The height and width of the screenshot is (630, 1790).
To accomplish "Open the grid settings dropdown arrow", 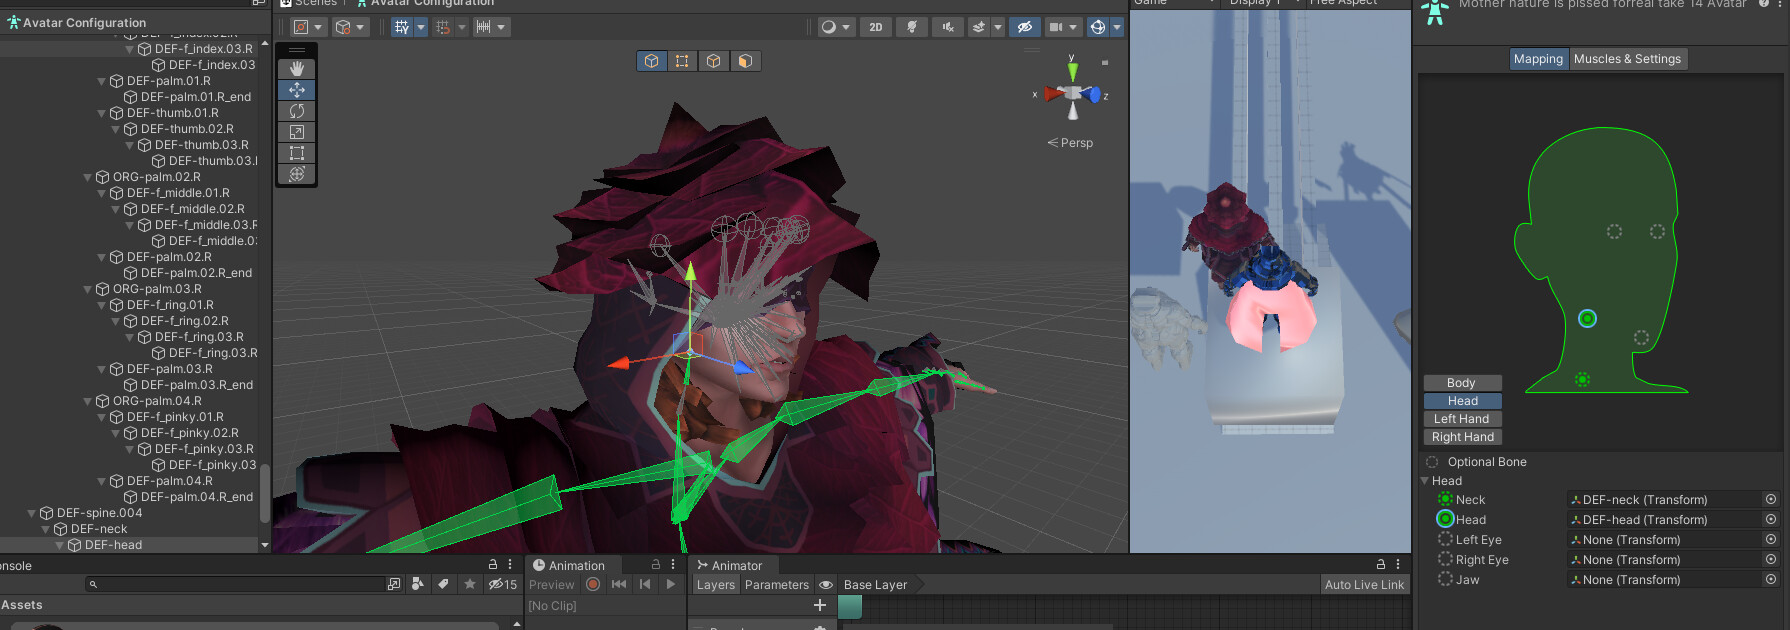I will coord(421,27).
